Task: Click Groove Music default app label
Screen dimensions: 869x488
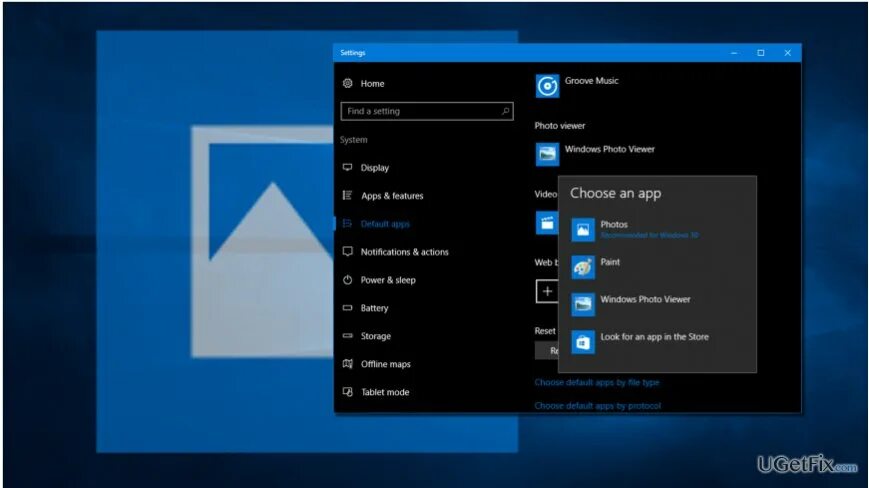Action: tap(591, 81)
